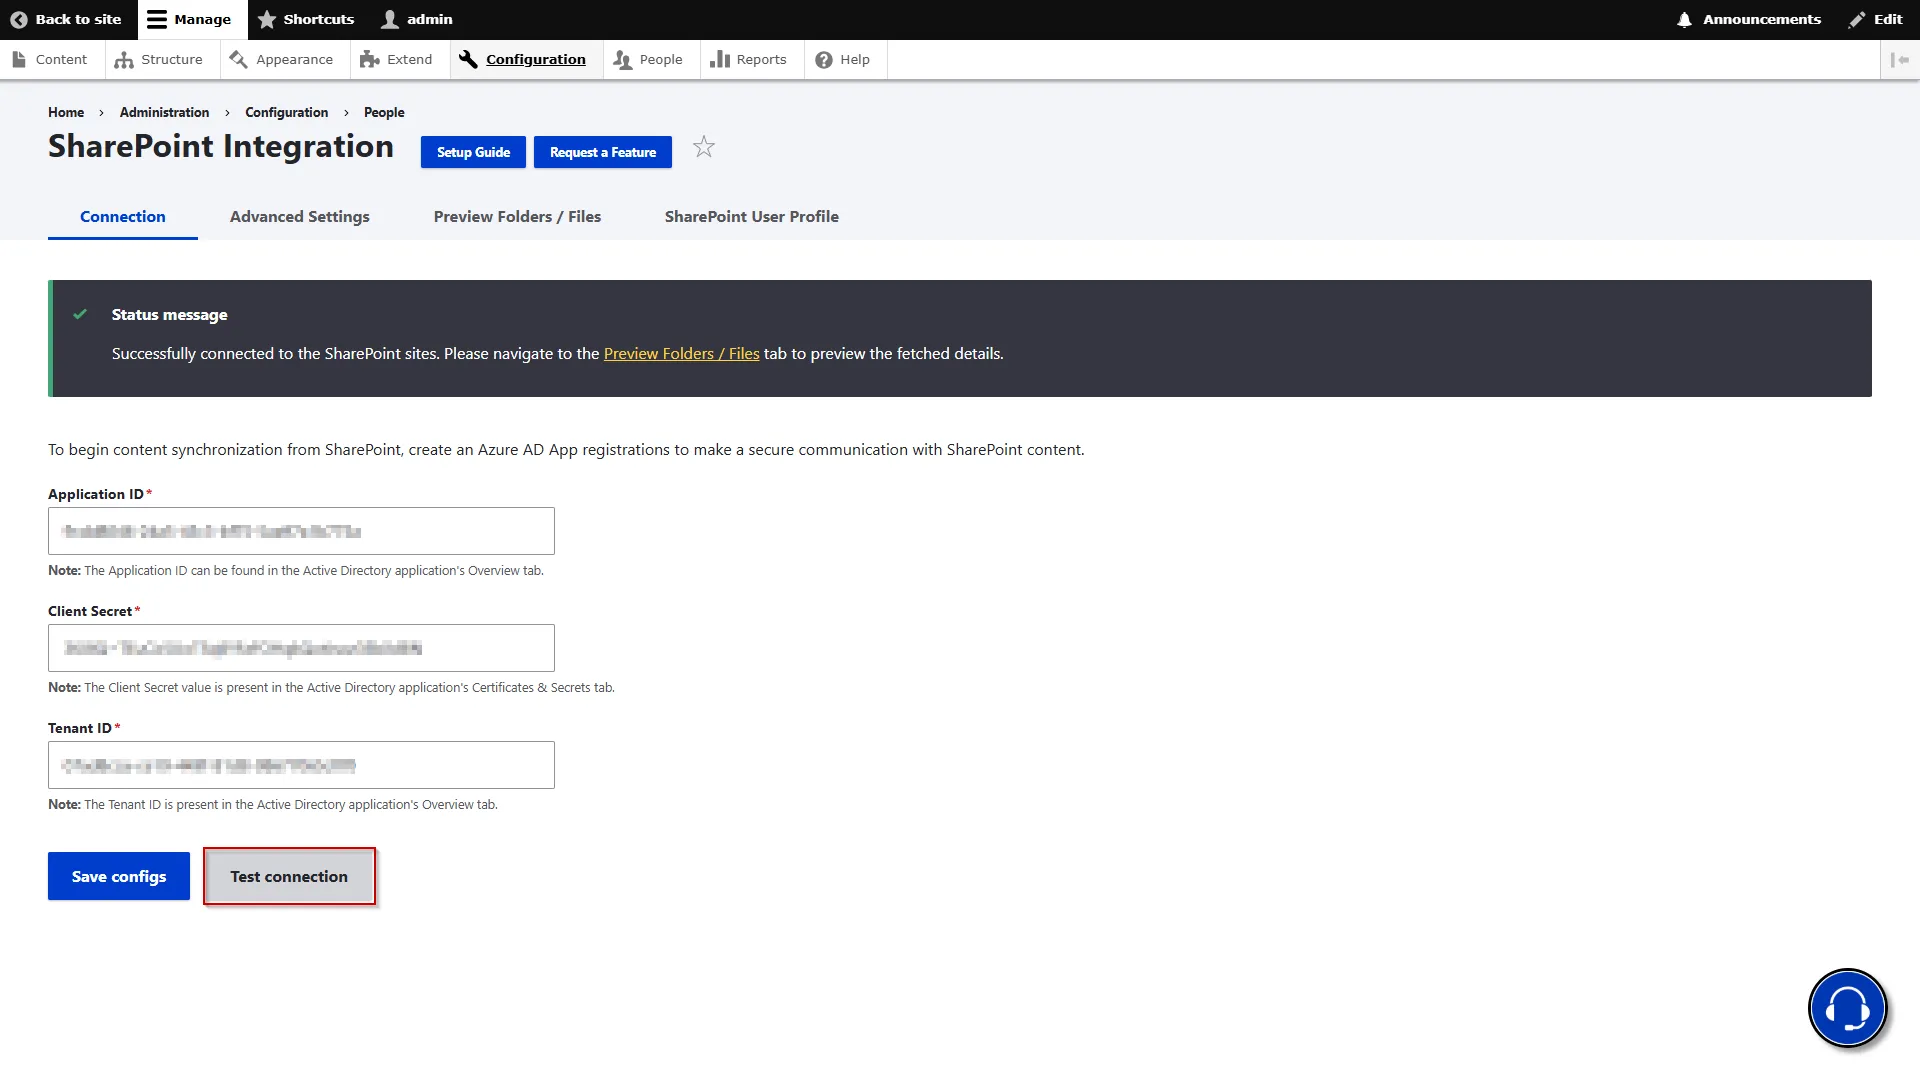Go to Home breadcrumb

tap(66, 112)
